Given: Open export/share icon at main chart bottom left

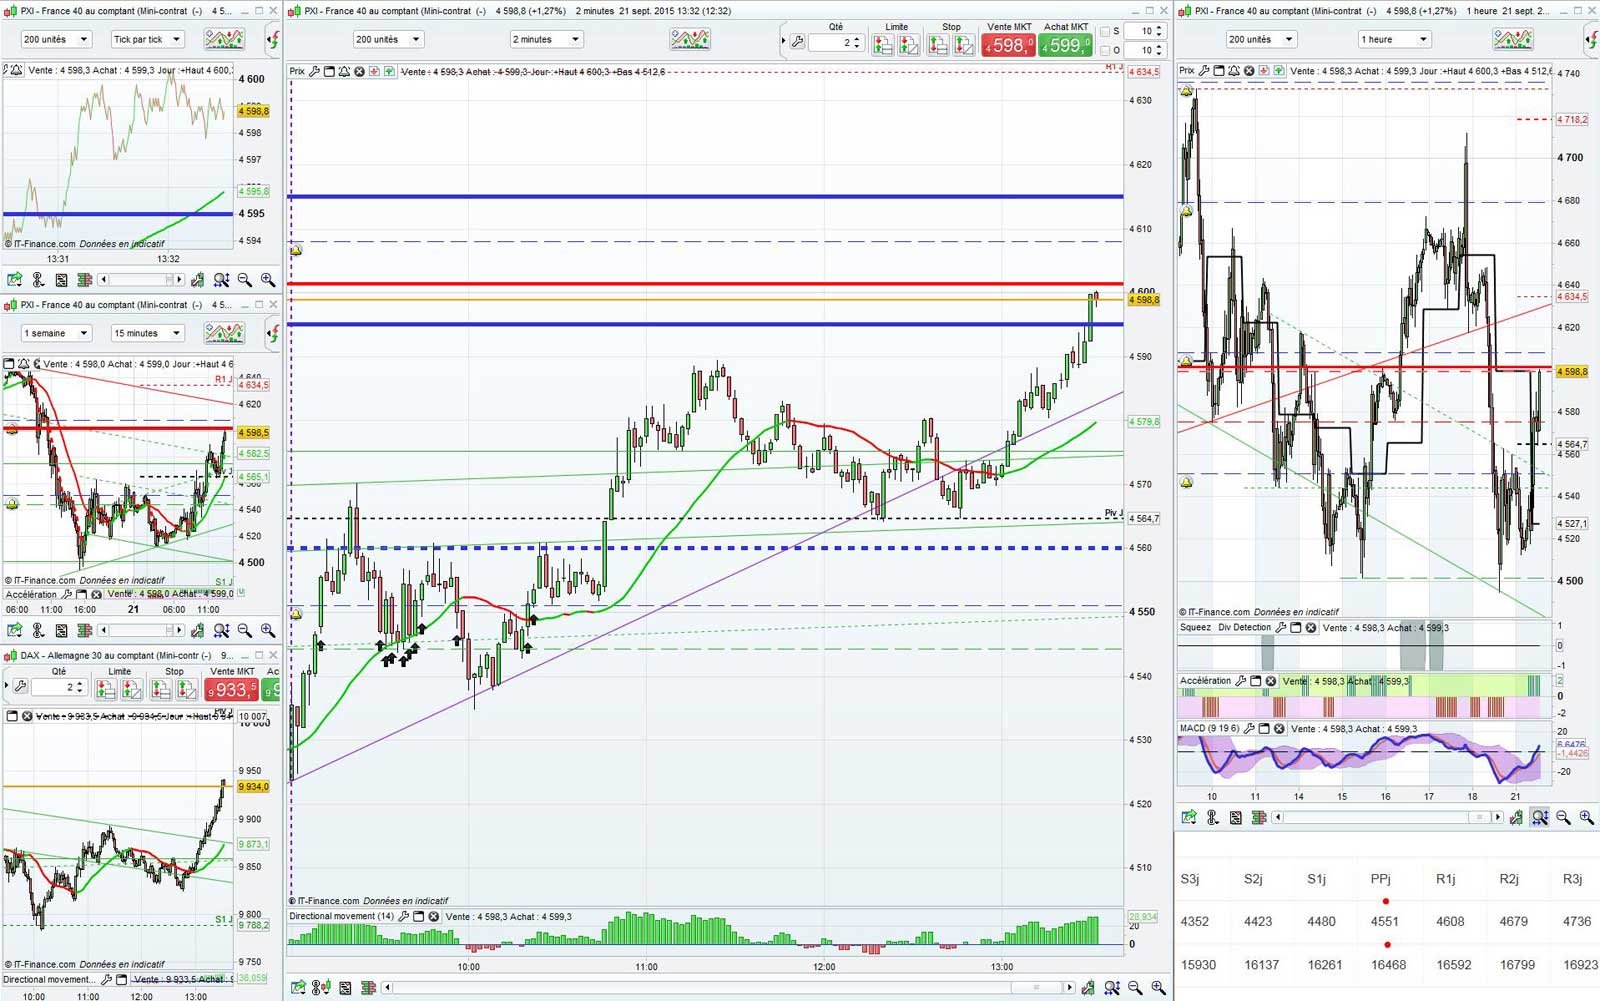Looking at the screenshot, I should point(298,988).
